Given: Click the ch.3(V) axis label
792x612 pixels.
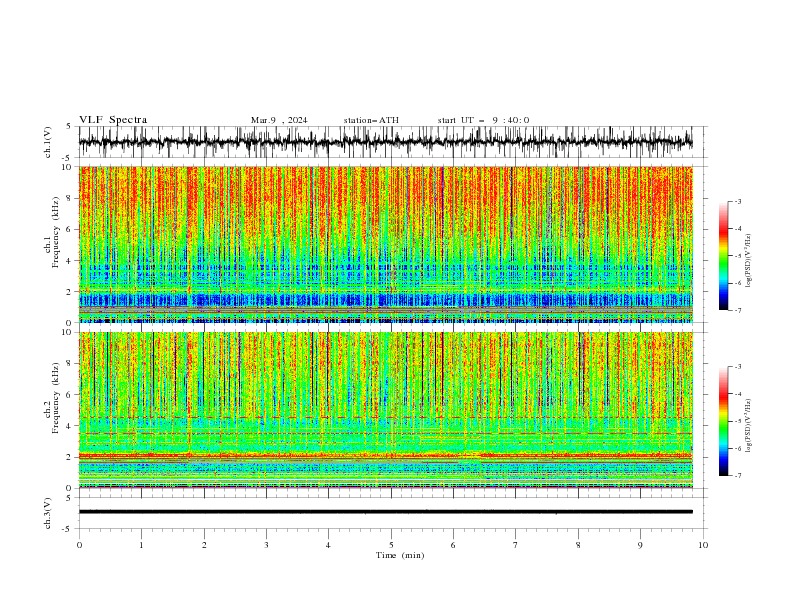Looking at the screenshot, I should 48,513.
